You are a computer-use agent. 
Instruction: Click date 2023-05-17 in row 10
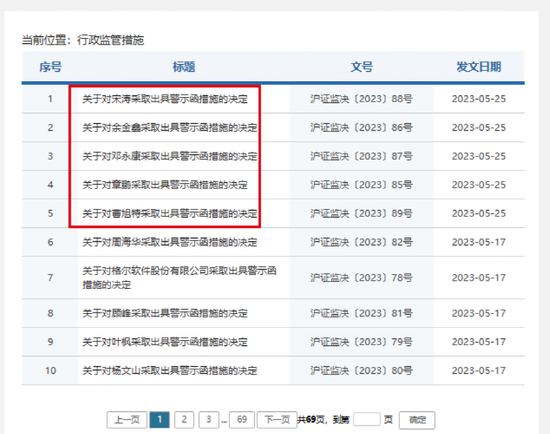(x=479, y=370)
